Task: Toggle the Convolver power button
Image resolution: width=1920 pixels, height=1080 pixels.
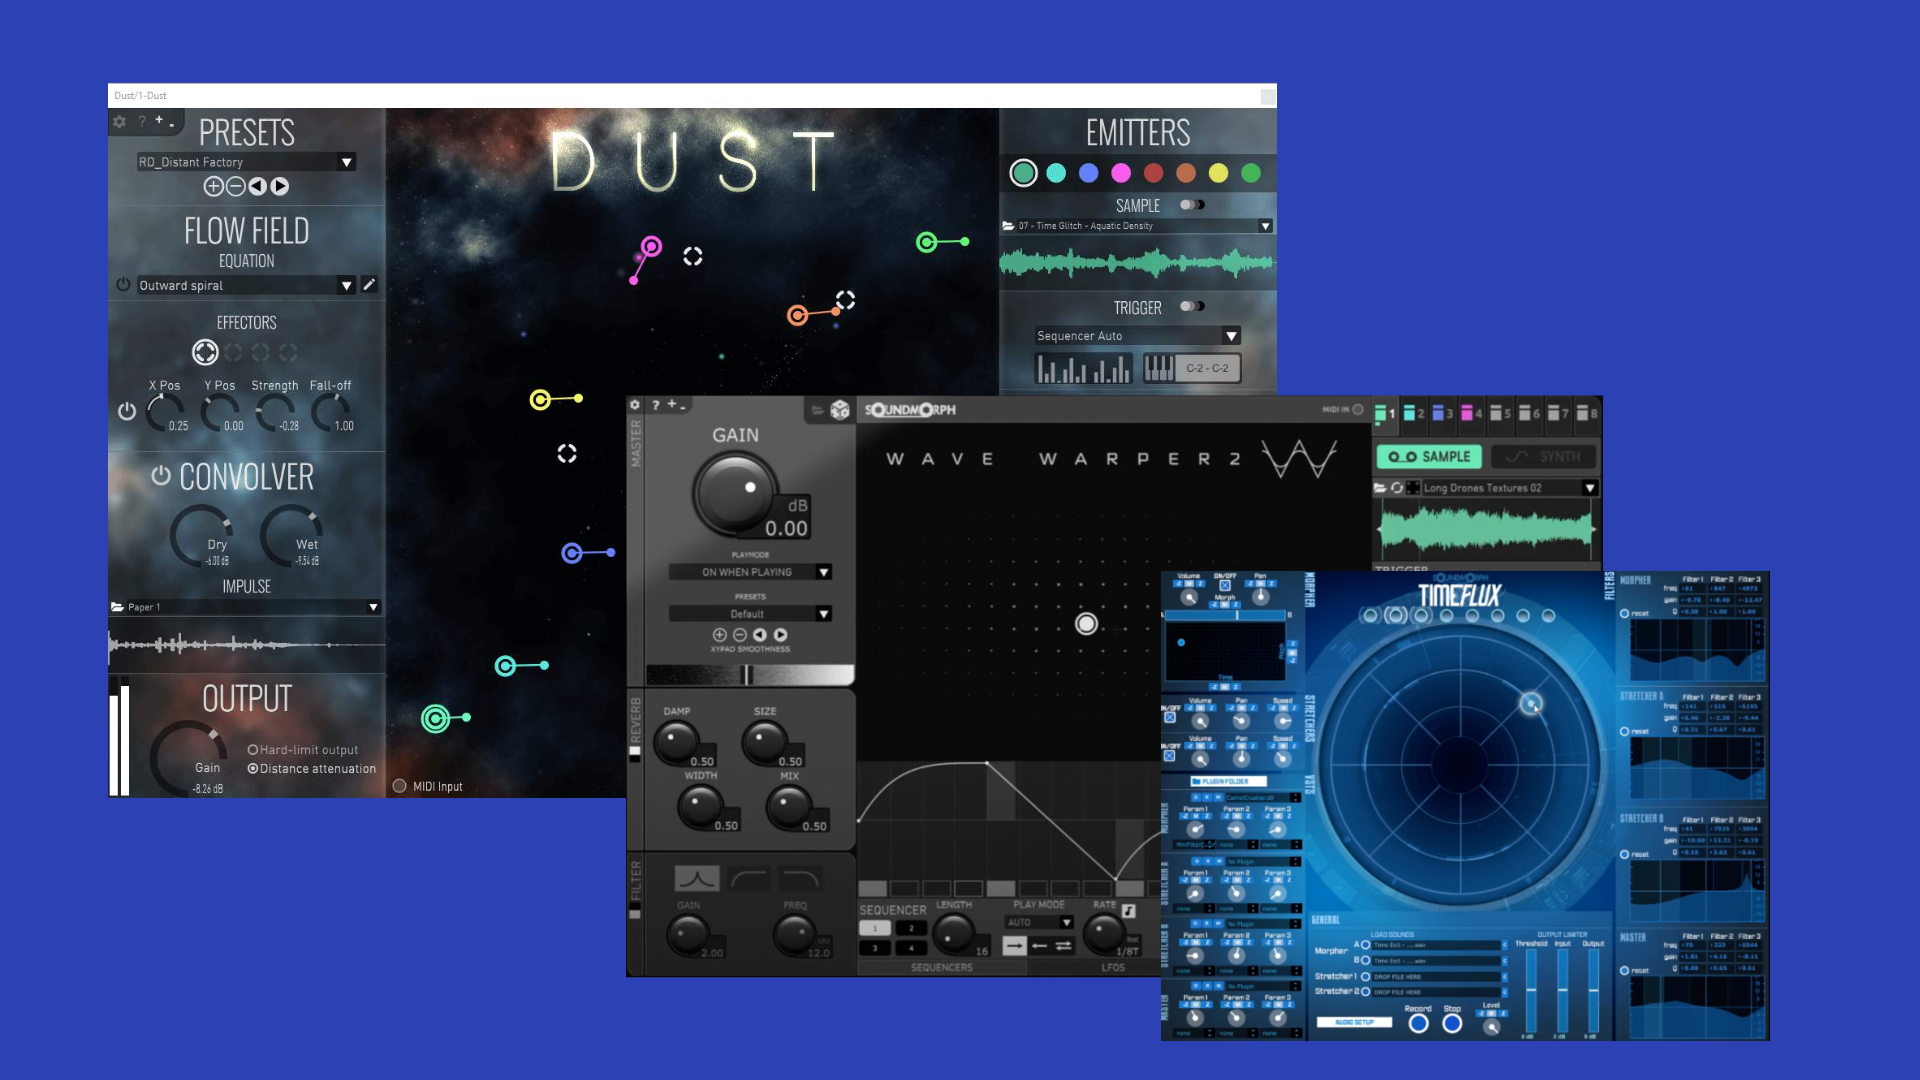Action: pyautogui.click(x=160, y=475)
